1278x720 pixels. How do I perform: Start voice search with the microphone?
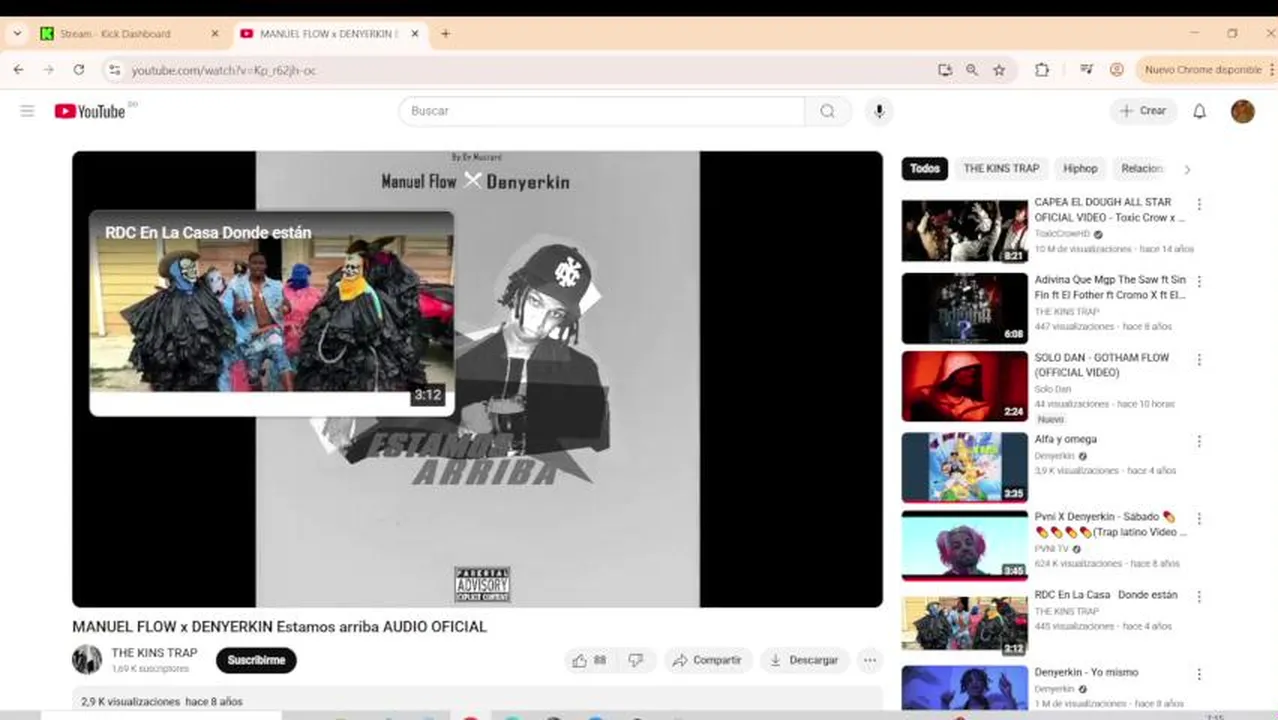pos(879,111)
